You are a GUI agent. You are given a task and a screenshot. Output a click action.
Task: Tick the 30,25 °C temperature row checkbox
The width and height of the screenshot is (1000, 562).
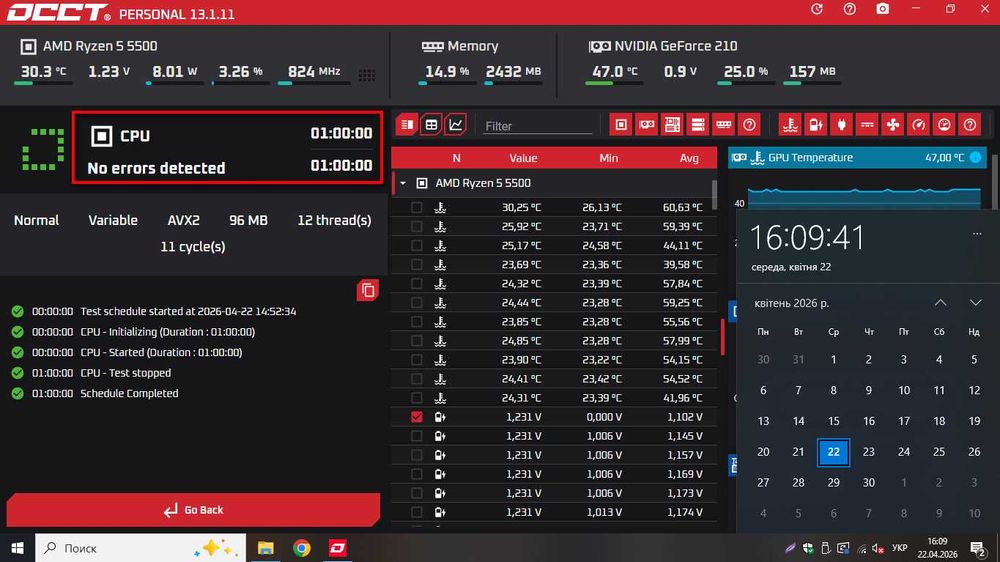click(x=416, y=207)
